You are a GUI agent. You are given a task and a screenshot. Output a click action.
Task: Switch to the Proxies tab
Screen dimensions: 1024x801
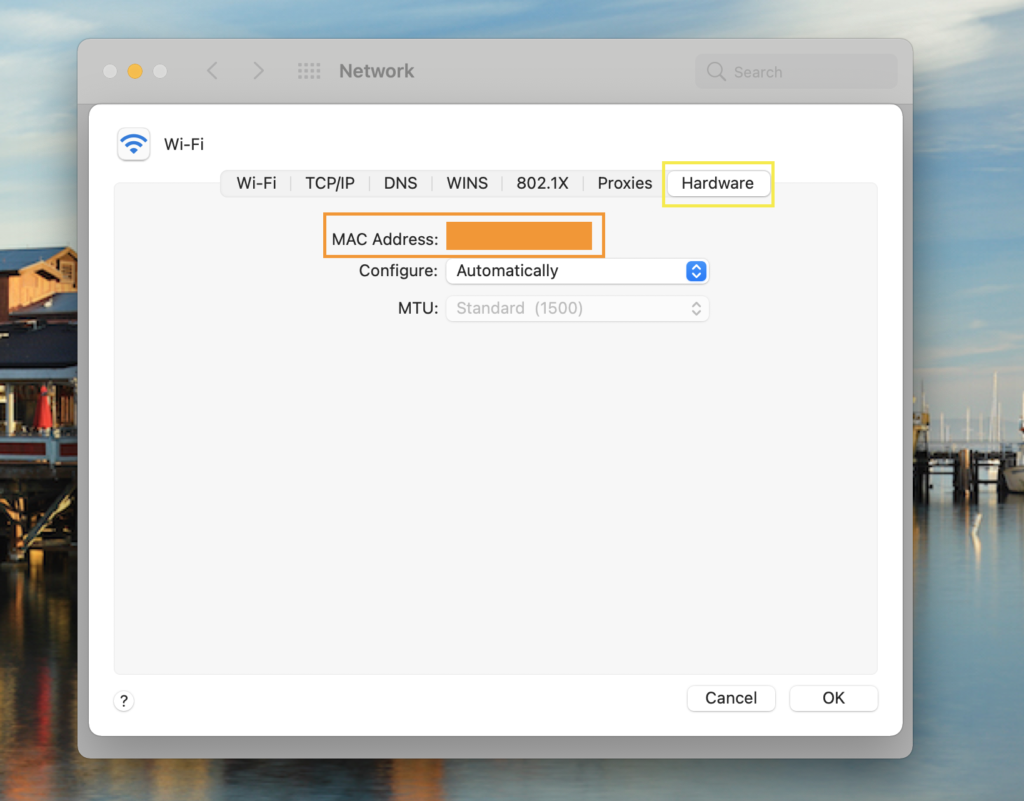click(x=624, y=183)
